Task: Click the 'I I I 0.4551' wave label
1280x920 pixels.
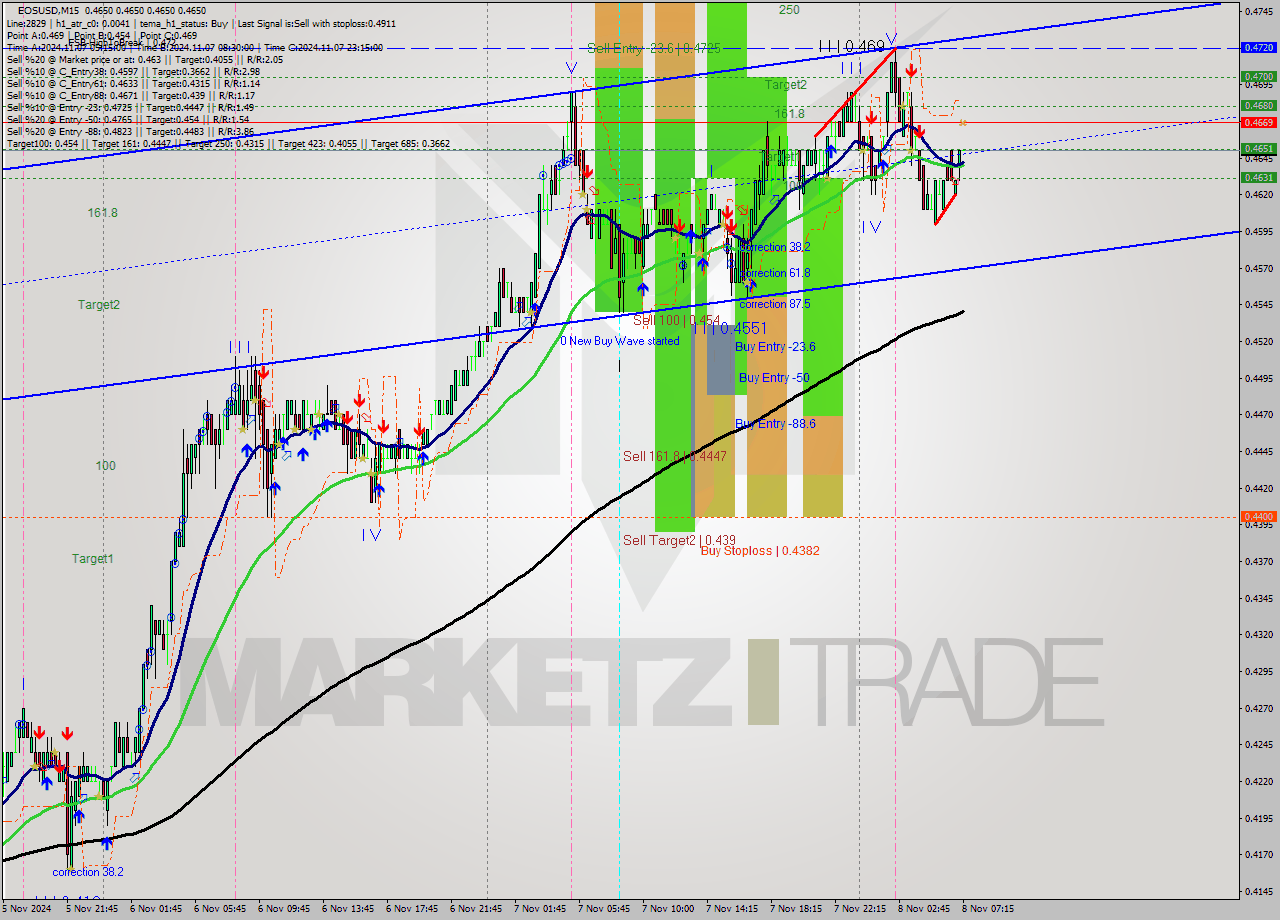Action: (729, 328)
